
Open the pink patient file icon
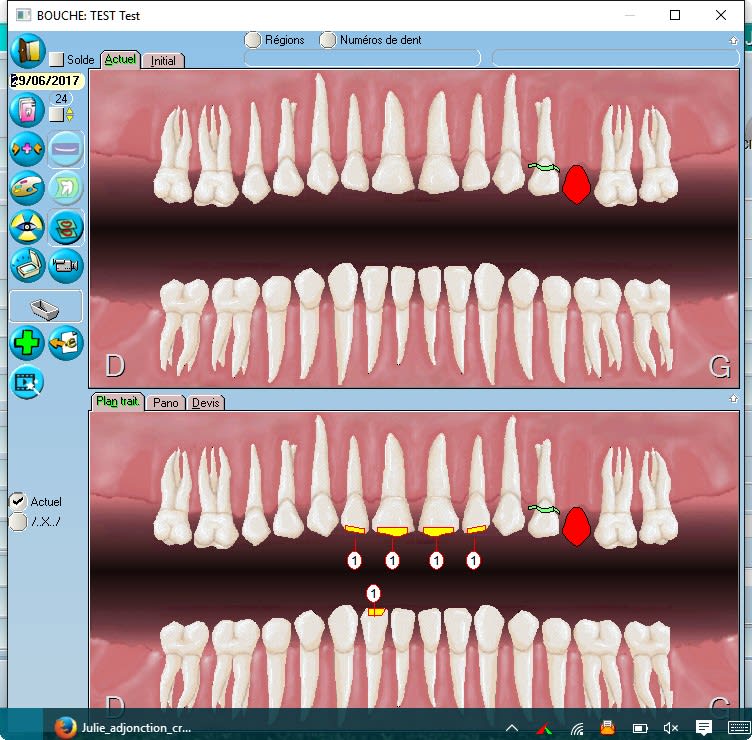27,109
